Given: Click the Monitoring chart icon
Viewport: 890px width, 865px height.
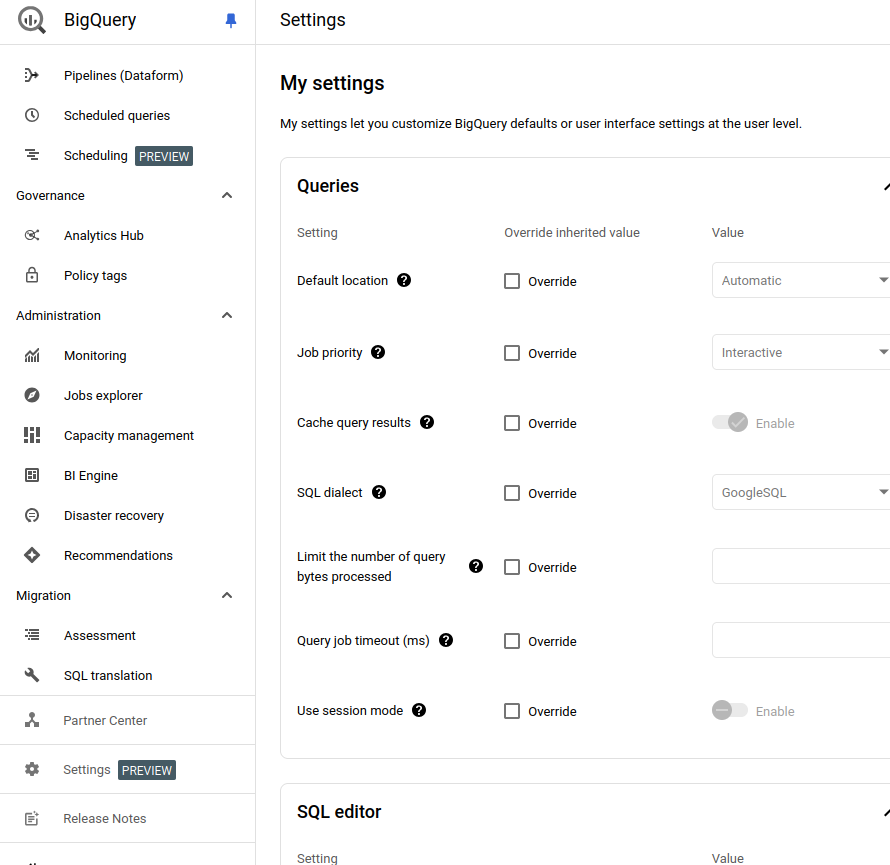Looking at the screenshot, I should pos(32,355).
